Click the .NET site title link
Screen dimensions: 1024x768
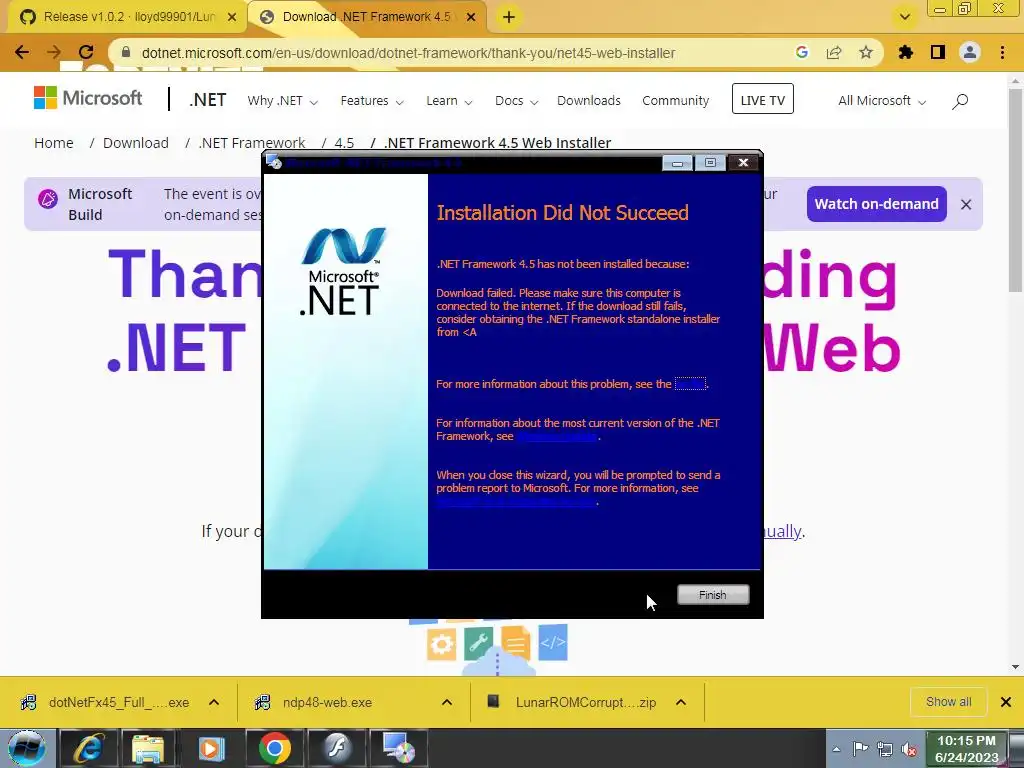(208, 100)
